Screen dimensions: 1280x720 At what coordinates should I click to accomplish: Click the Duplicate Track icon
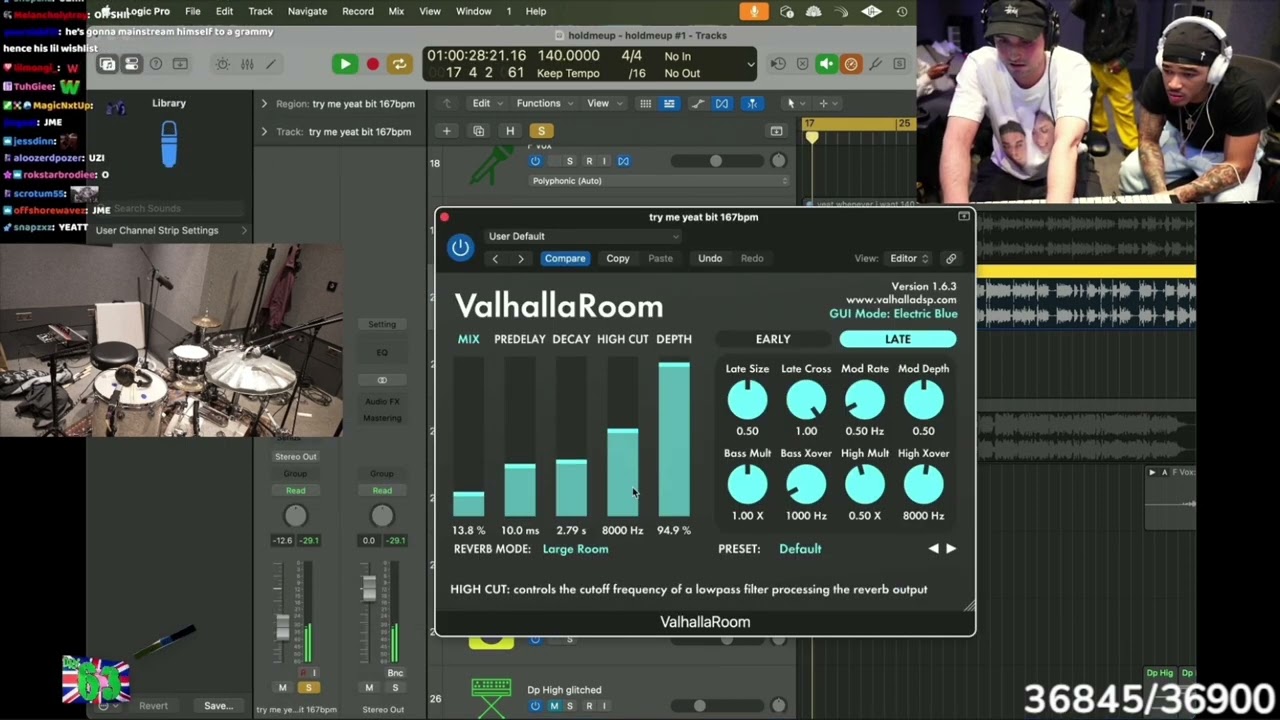pyautogui.click(x=478, y=131)
